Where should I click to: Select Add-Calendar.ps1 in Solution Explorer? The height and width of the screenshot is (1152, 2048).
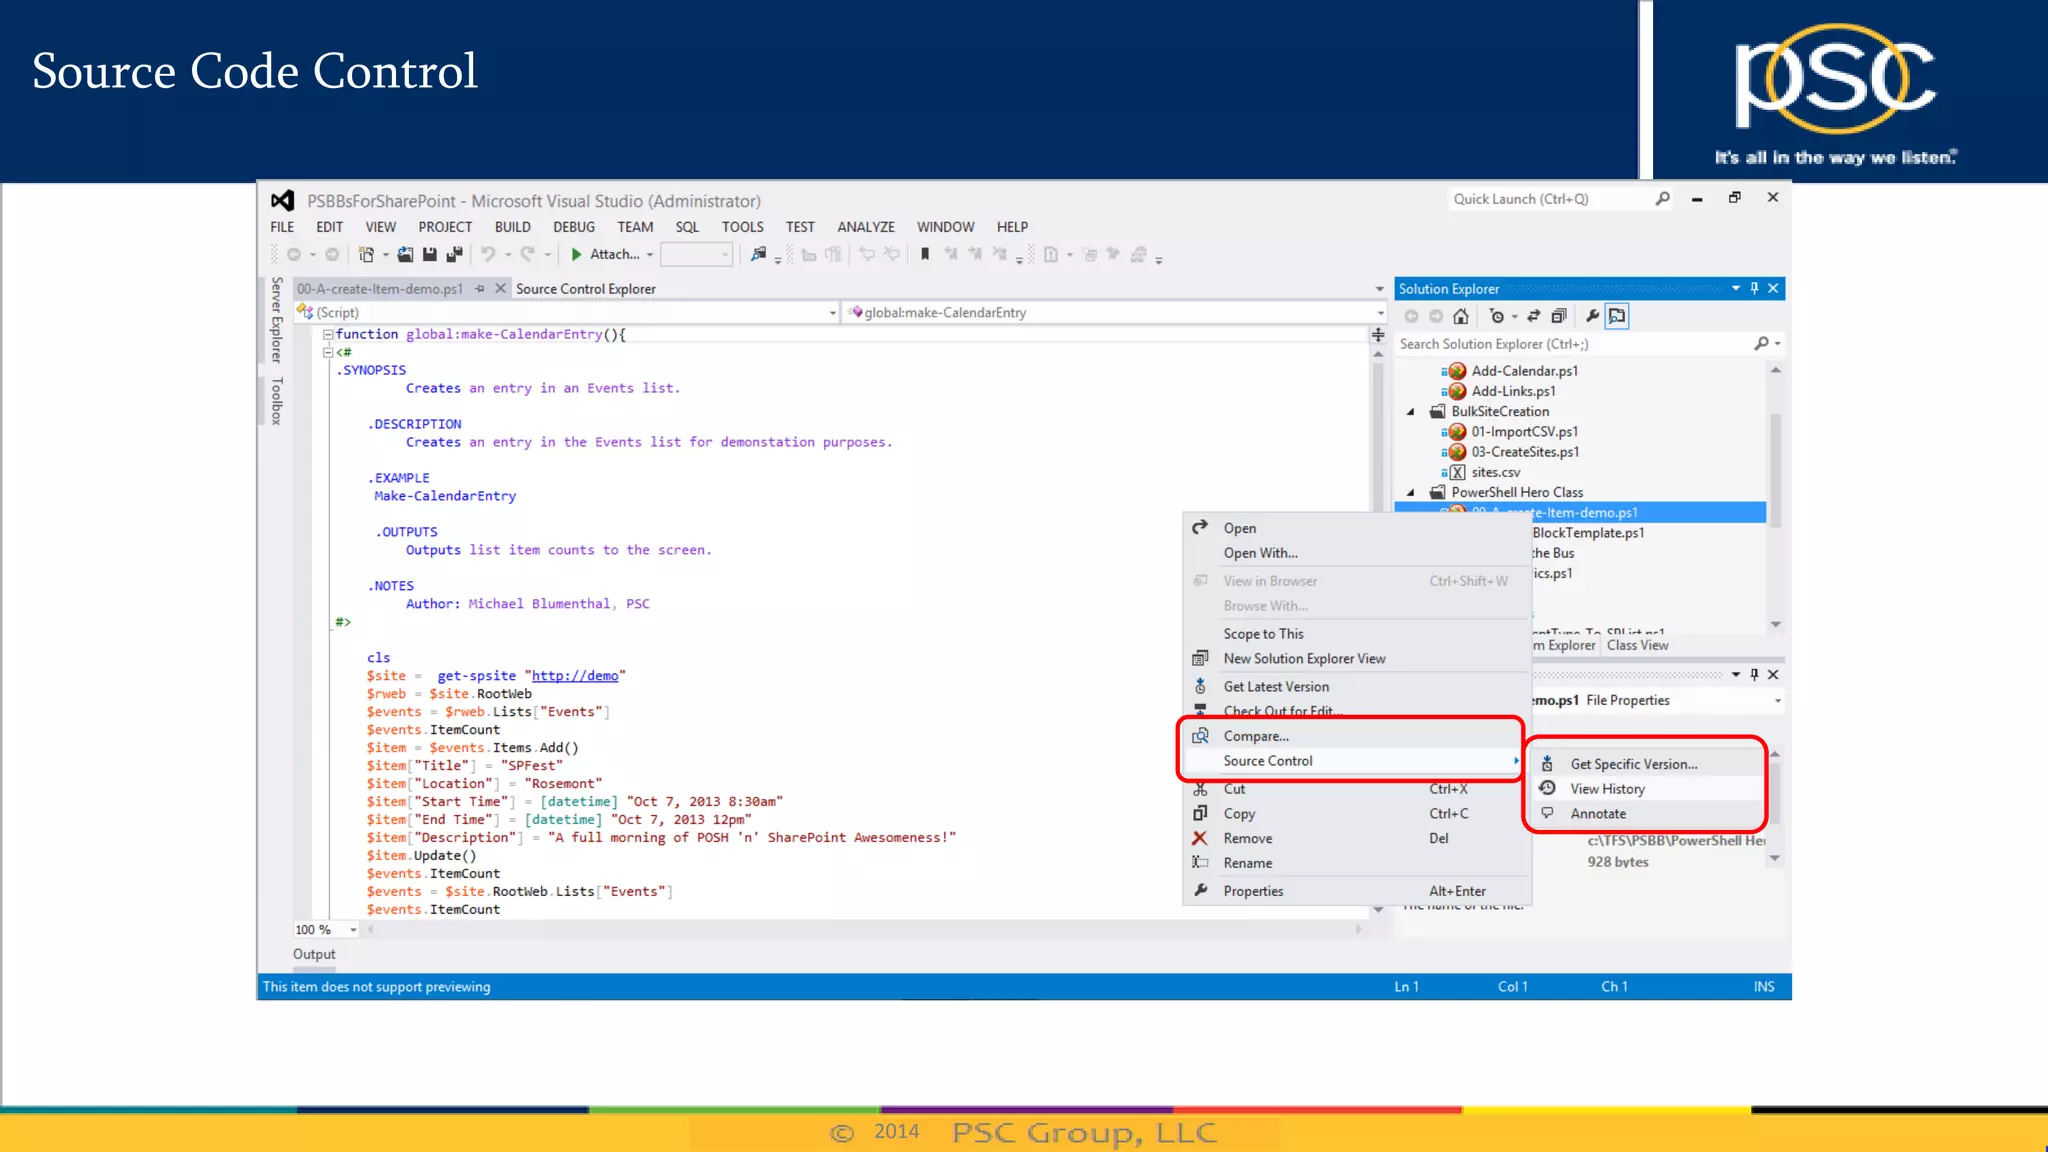tap(1524, 371)
